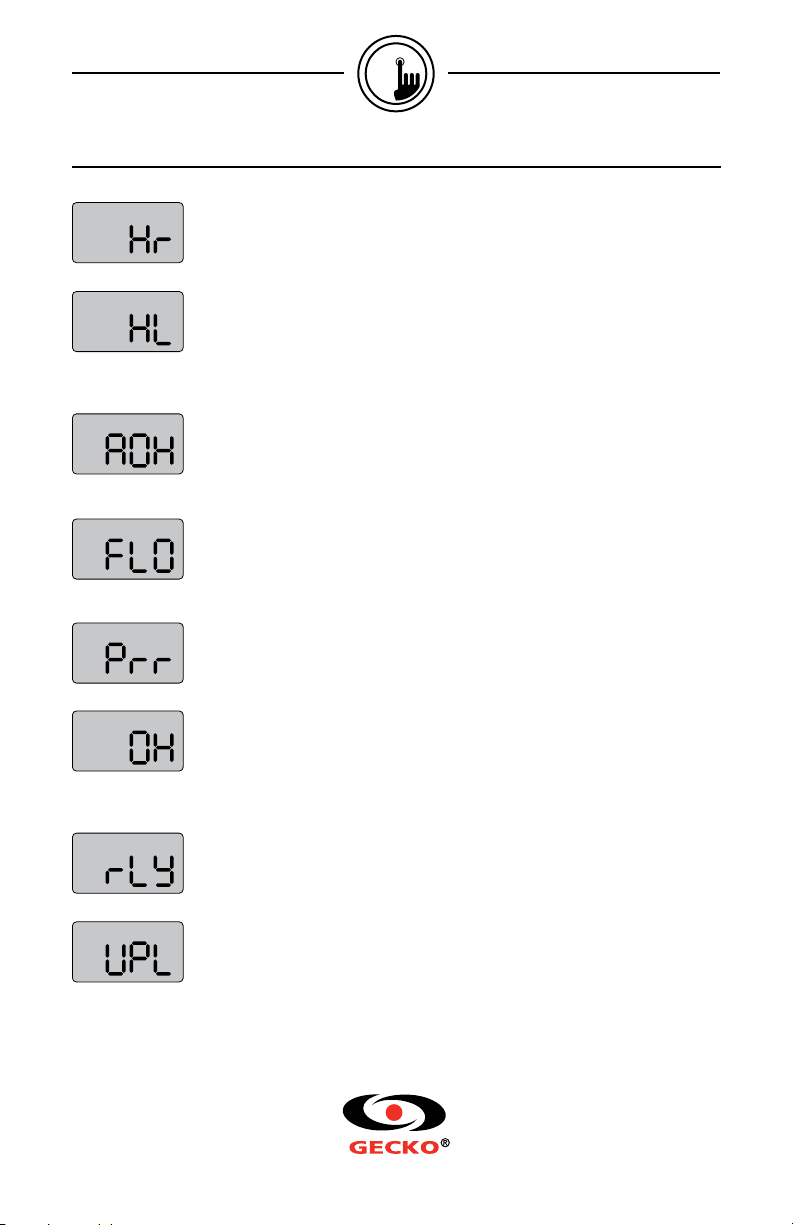Select the UPL error code display
This screenshot has width=793, height=1225.
click(x=128, y=951)
